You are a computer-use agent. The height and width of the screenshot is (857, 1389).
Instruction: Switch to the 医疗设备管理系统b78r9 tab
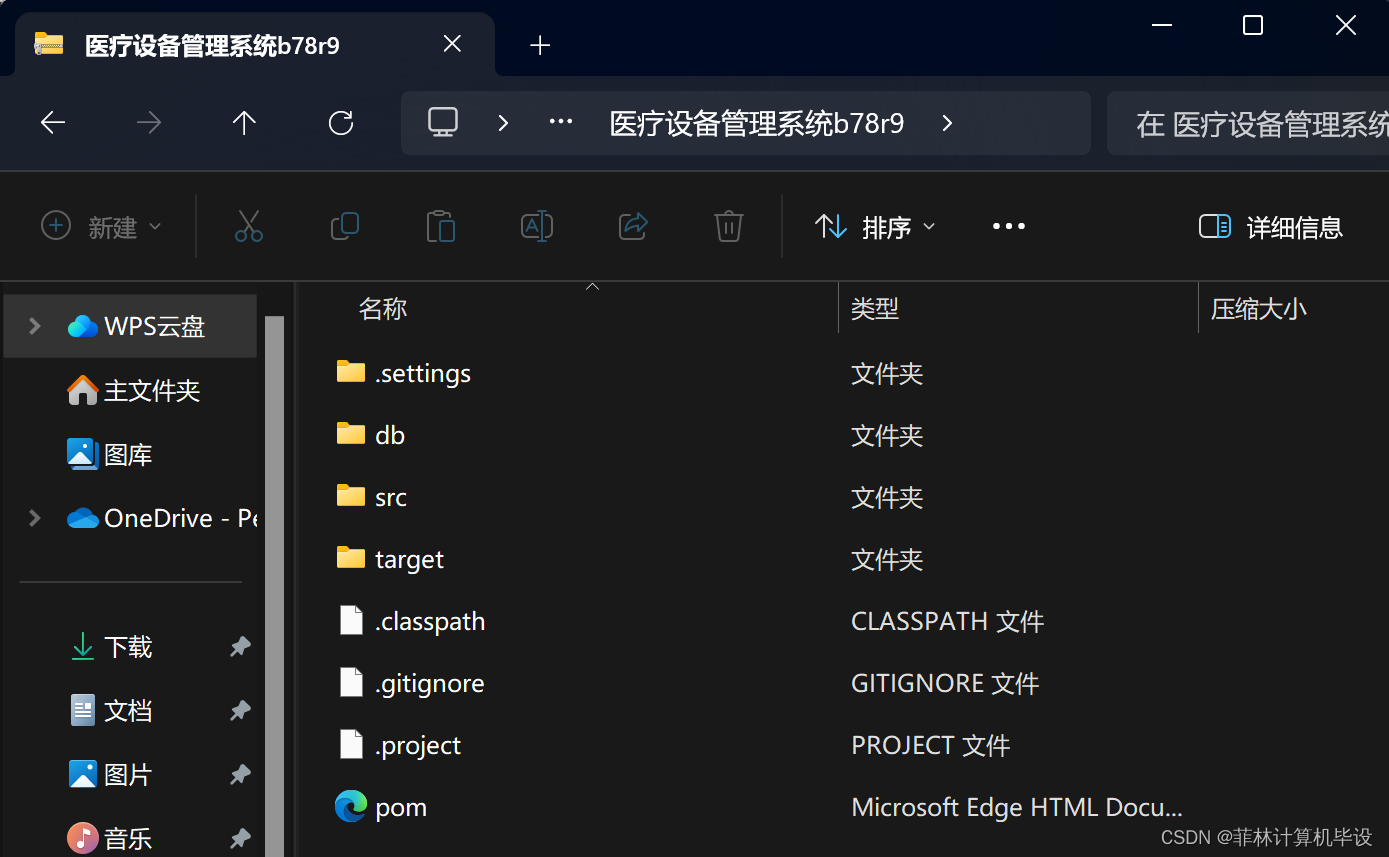tap(212, 45)
